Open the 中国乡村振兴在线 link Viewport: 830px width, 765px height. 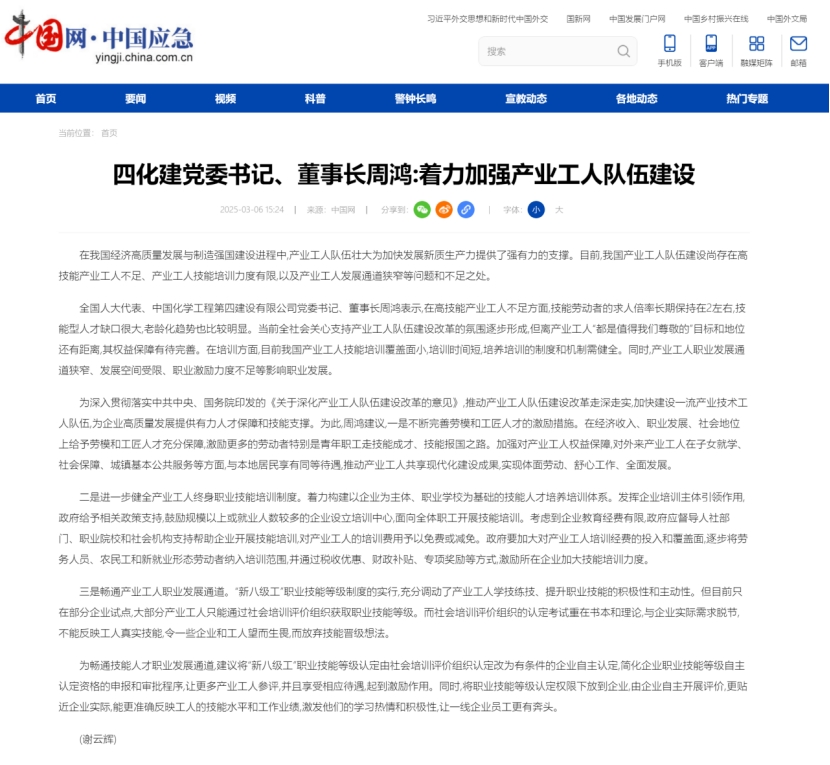tap(716, 19)
